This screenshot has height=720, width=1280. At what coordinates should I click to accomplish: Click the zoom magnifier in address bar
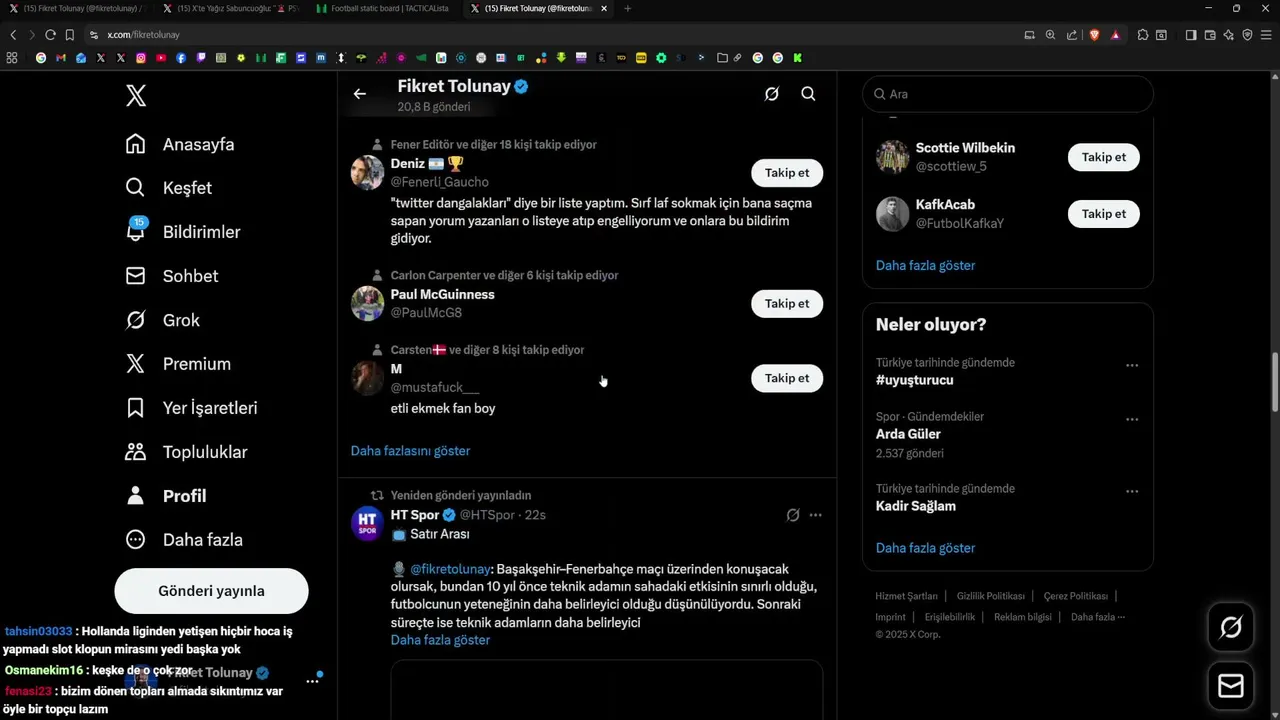[1050, 35]
